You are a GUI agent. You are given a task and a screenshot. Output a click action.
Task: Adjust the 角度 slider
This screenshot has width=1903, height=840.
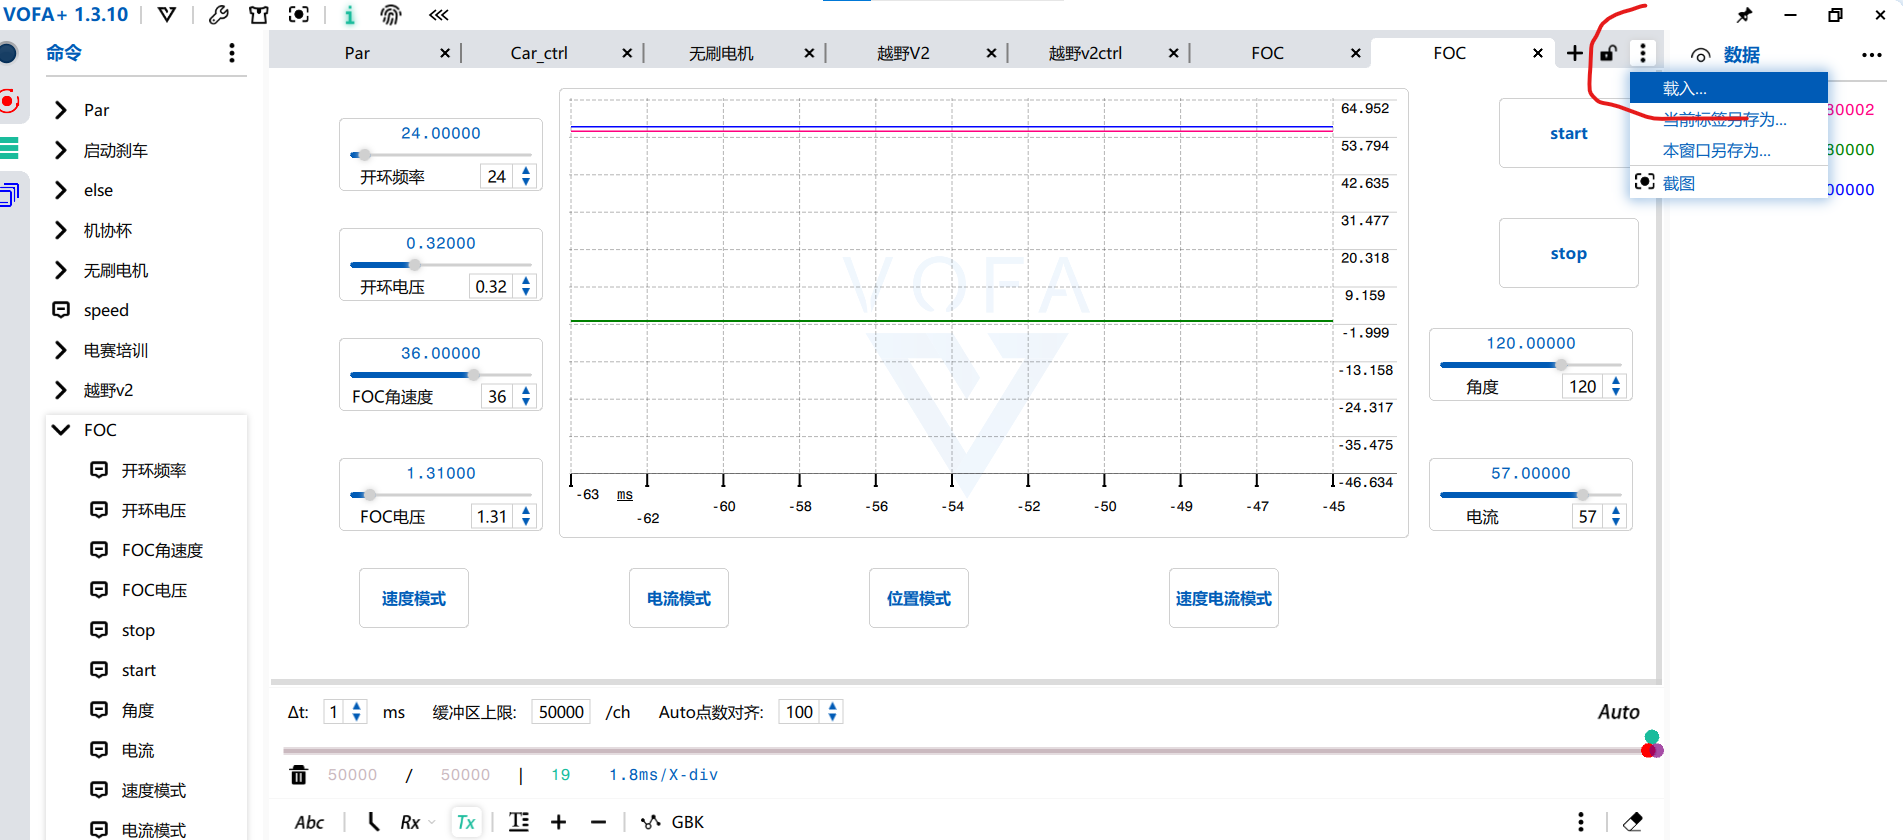pyautogui.click(x=1530, y=365)
